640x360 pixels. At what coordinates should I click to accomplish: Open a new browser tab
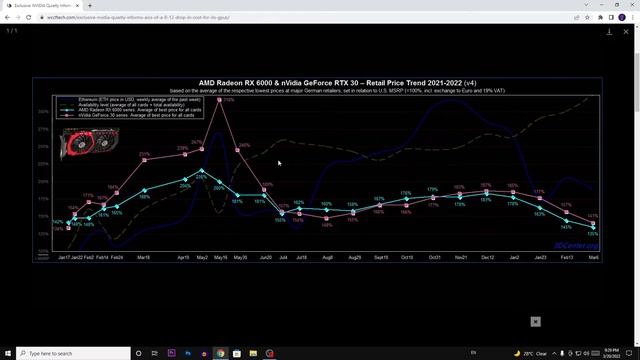(x=90, y=6)
